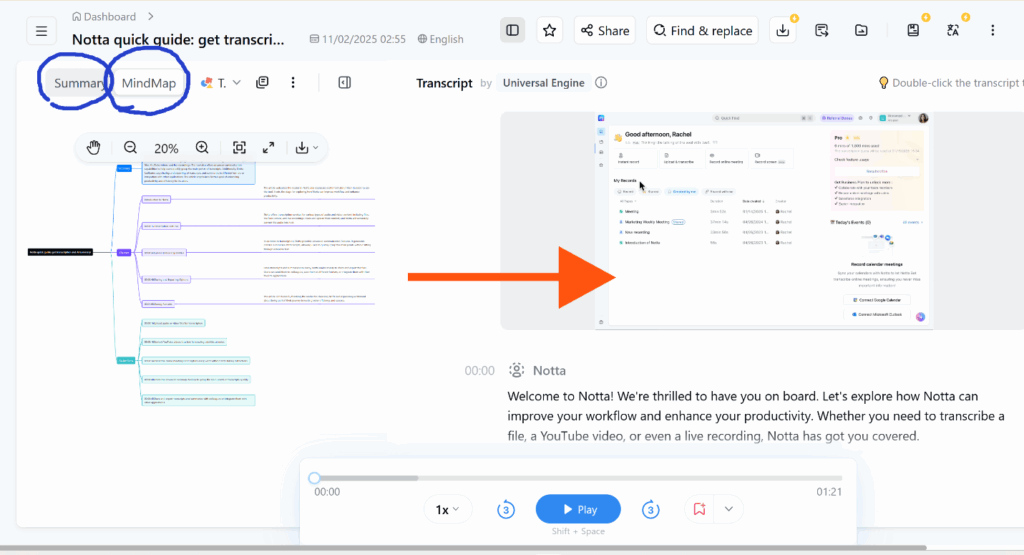
Task: Toggle the split panel layout view
Action: [x=513, y=31]
